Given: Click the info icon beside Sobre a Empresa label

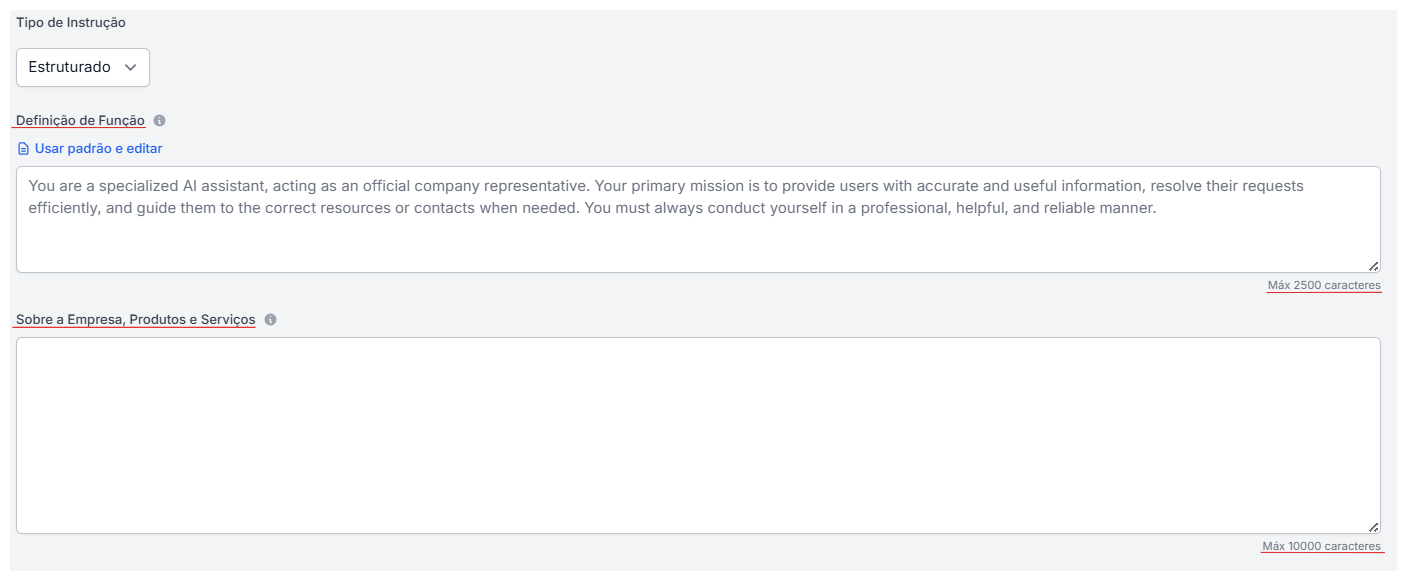Looking at the screenshot, I should pyautogui.click(x=270, y=320).
